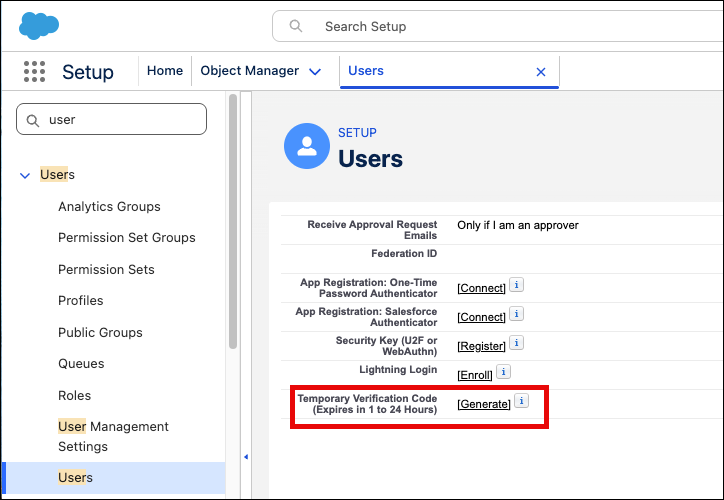Click the Users page avatar icon

coord(307,146)
